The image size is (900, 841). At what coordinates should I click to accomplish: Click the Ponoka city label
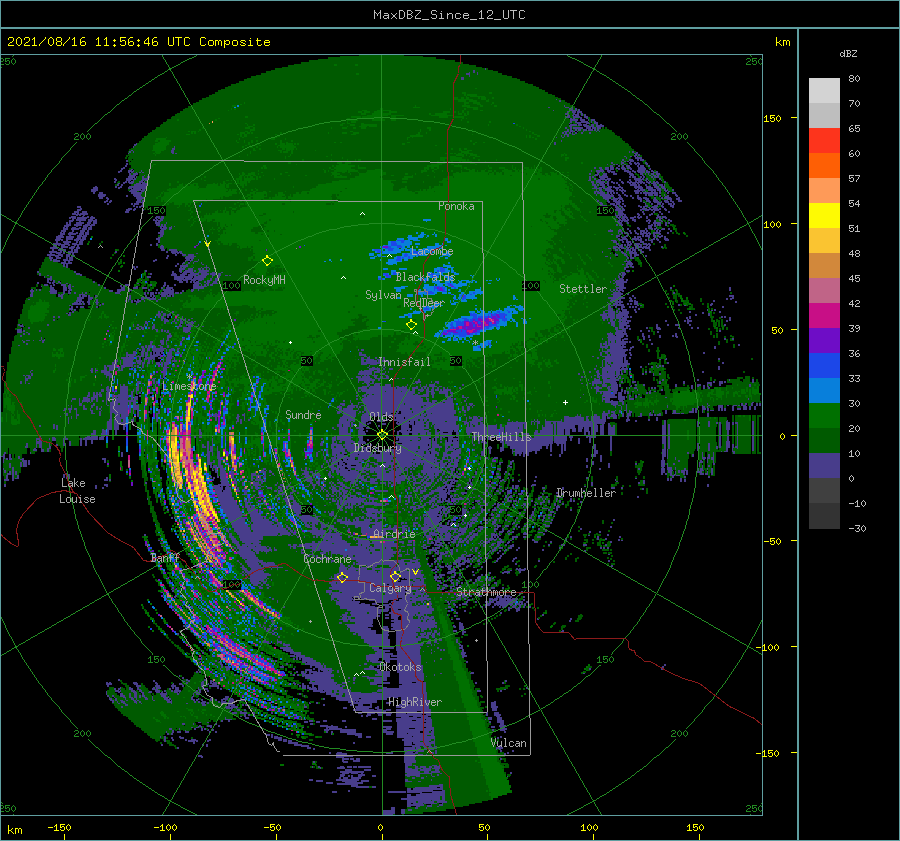point(456,206)
